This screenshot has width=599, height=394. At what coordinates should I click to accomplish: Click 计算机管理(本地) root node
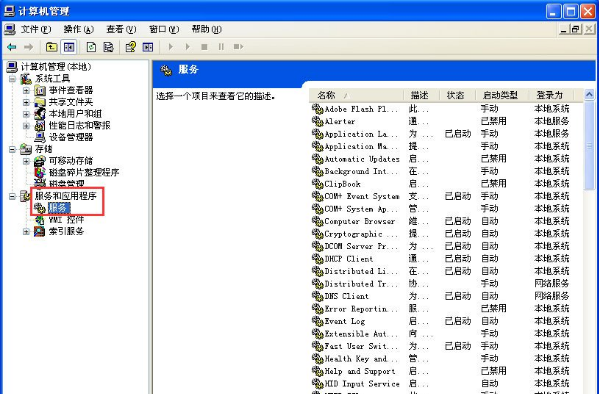tap(56, 66)
